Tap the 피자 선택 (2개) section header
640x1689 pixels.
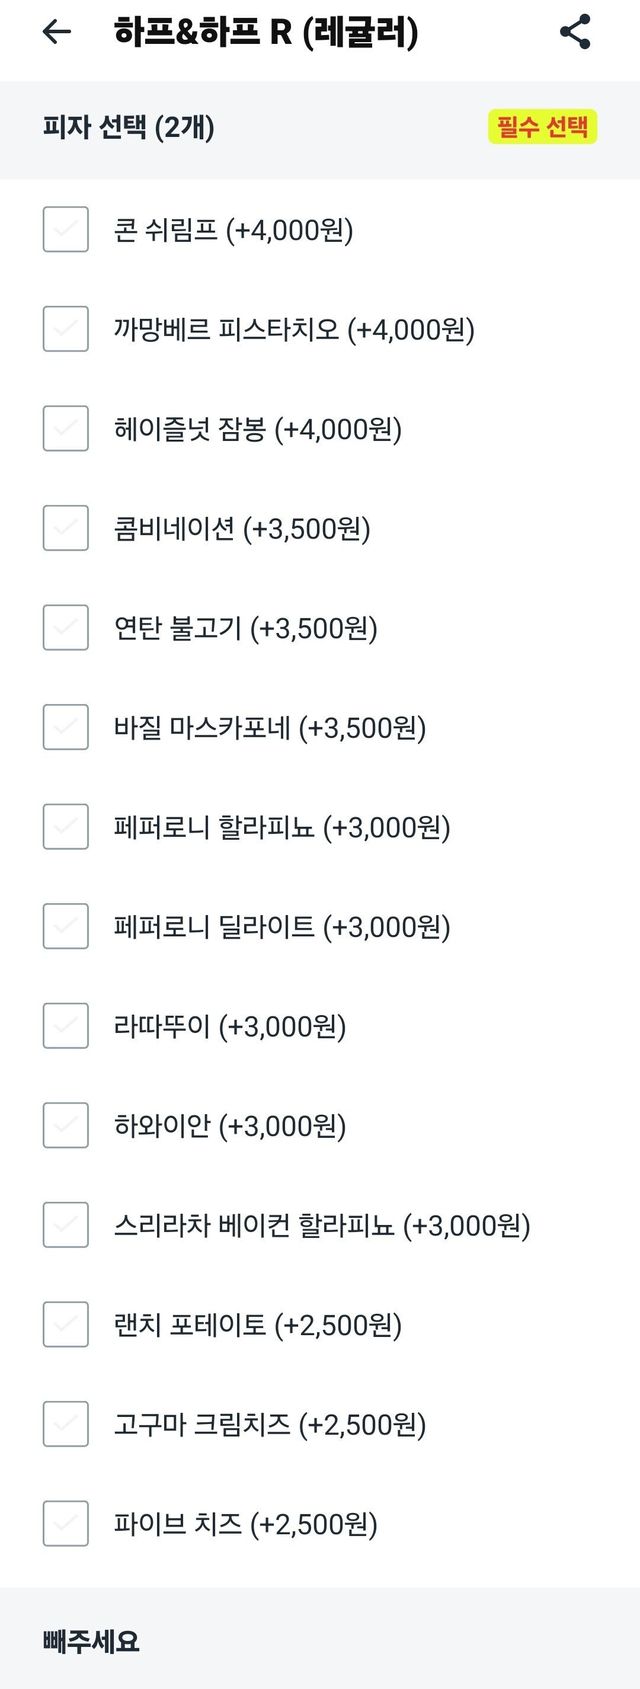(x=129, y=128)
